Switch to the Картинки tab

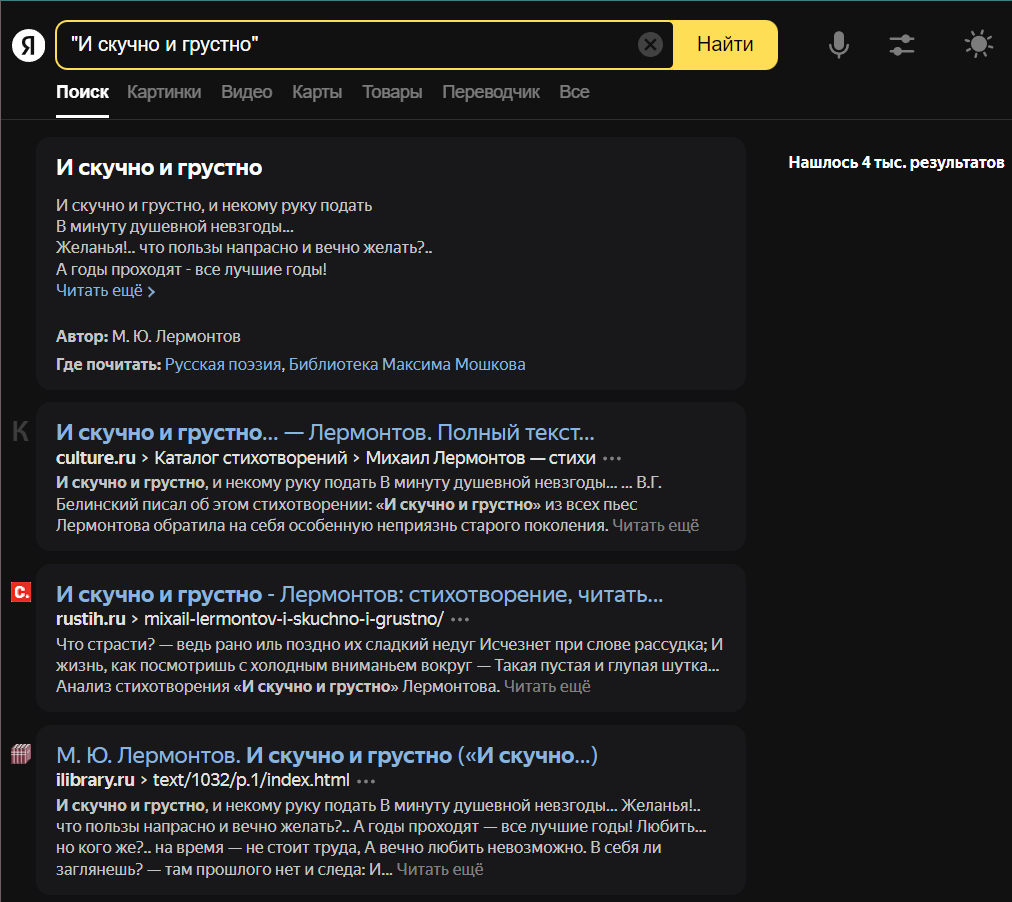tap(164, 92)
